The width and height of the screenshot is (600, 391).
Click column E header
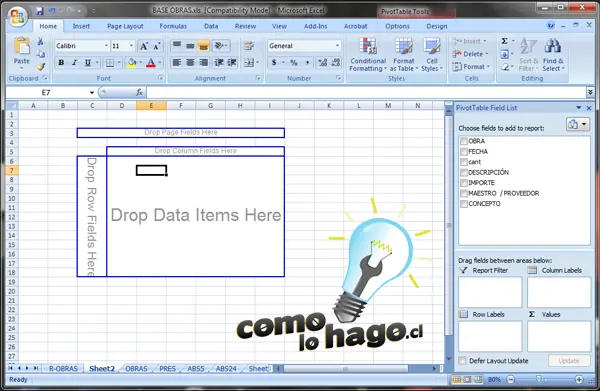[x=151, y=106]
